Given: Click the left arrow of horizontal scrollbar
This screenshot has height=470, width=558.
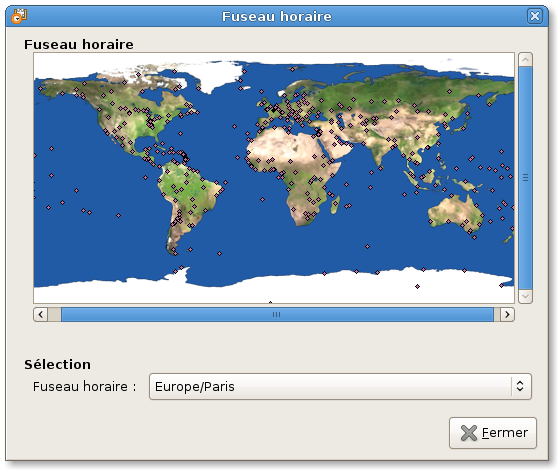Looking at the screenshot, I should pyautogui.click(x=41, y=315).
